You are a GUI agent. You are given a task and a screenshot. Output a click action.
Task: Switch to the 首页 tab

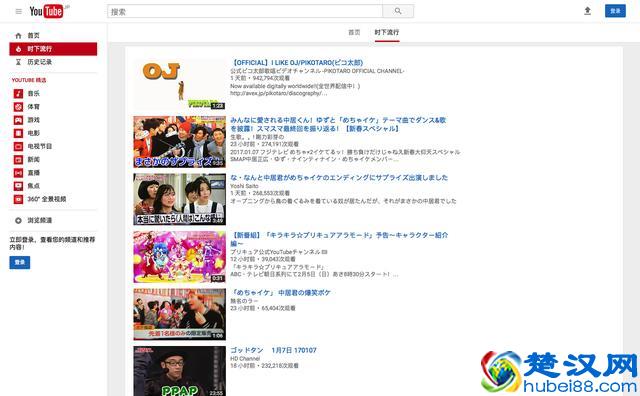[x=354, y=32]
